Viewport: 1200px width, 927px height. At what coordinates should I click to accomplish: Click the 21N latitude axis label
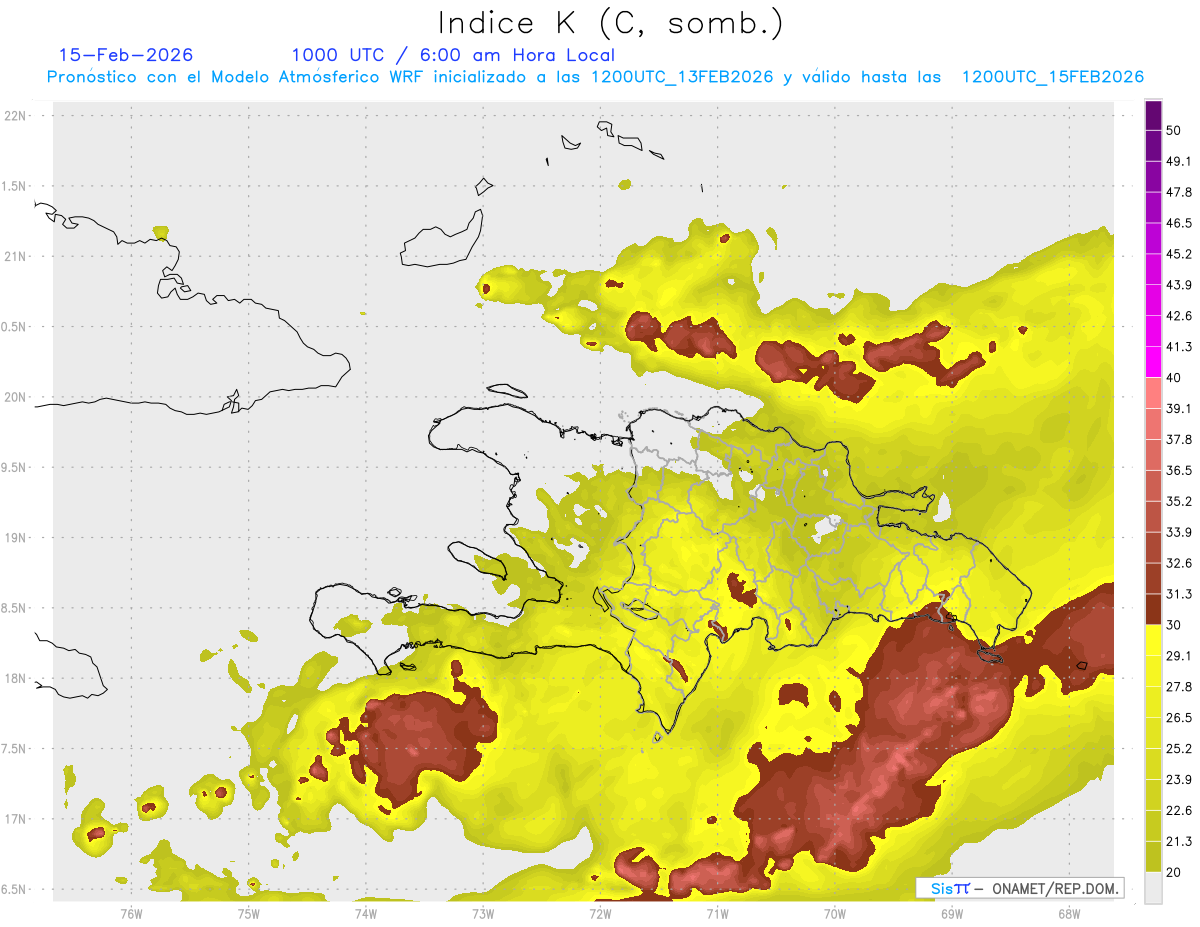pyautogui.click(x=16, y=256)
